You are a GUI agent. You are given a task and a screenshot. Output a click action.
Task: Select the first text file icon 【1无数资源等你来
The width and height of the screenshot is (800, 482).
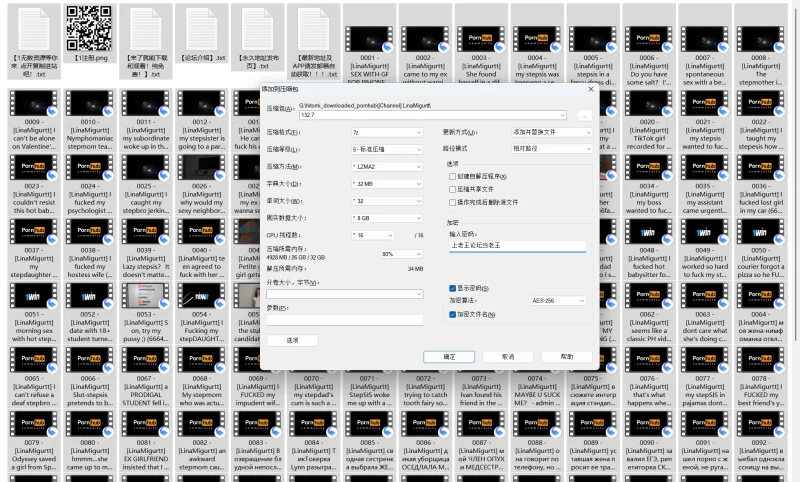32,28
